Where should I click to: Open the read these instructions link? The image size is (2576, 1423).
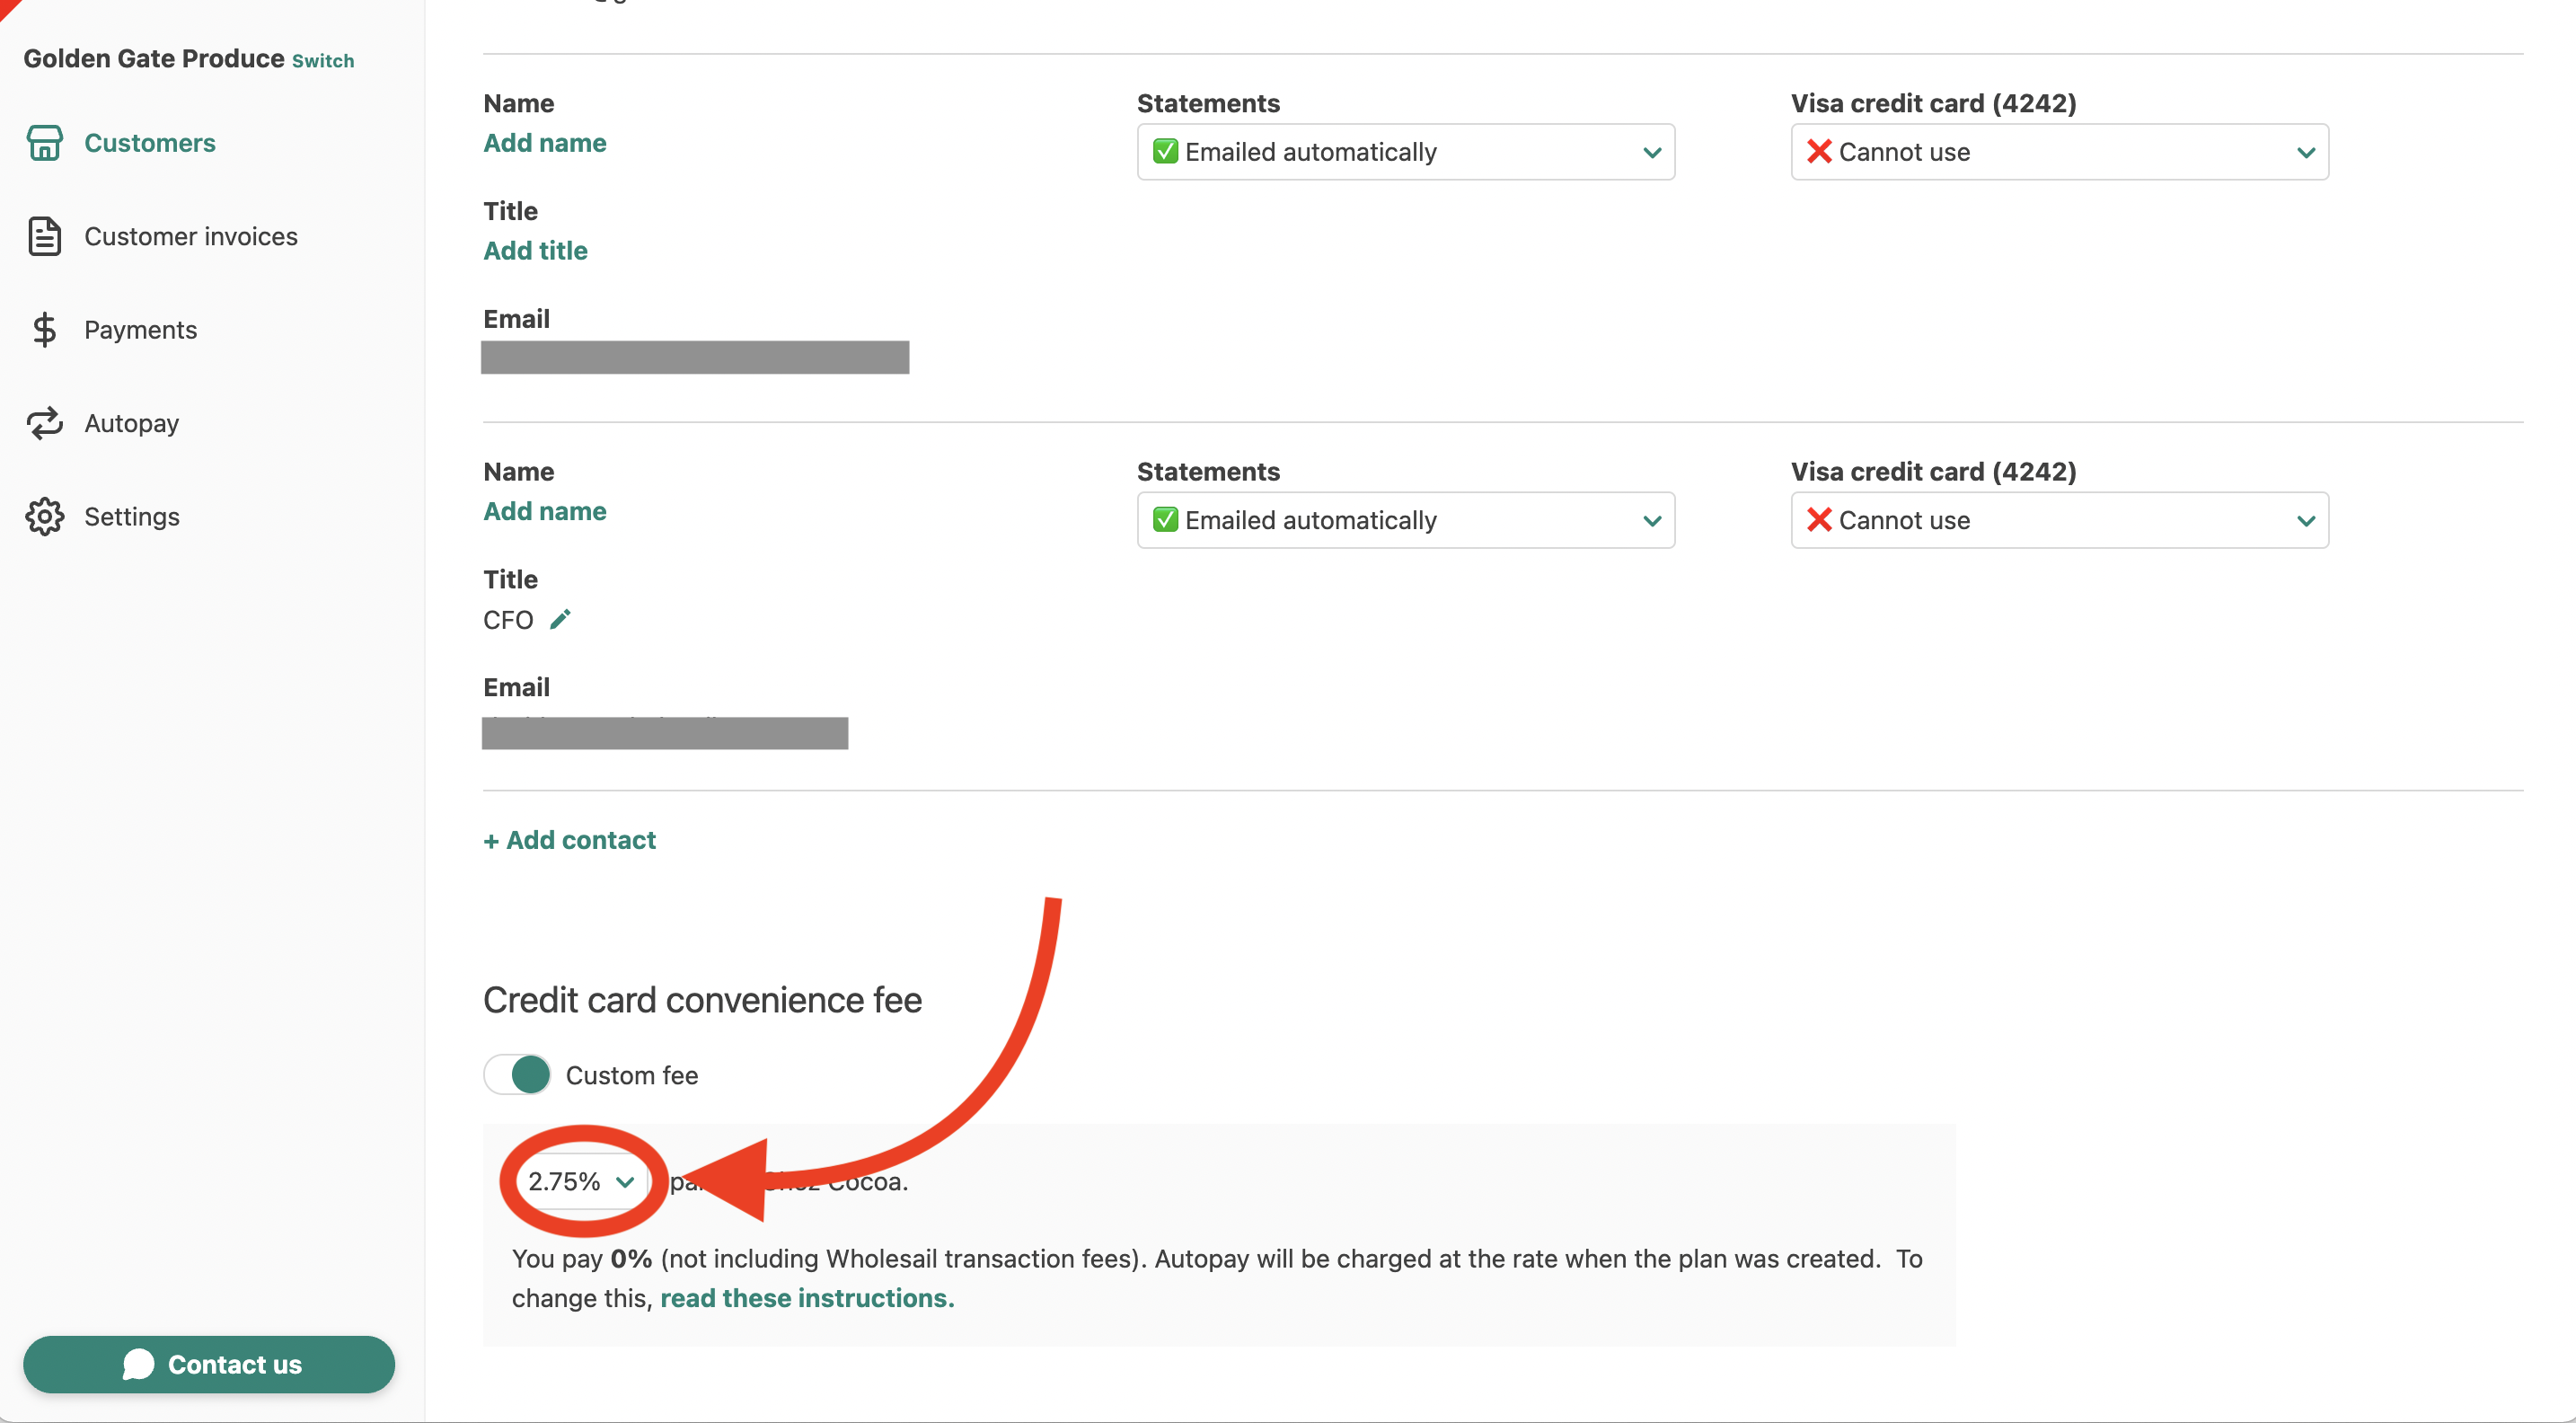(806, 1298)
